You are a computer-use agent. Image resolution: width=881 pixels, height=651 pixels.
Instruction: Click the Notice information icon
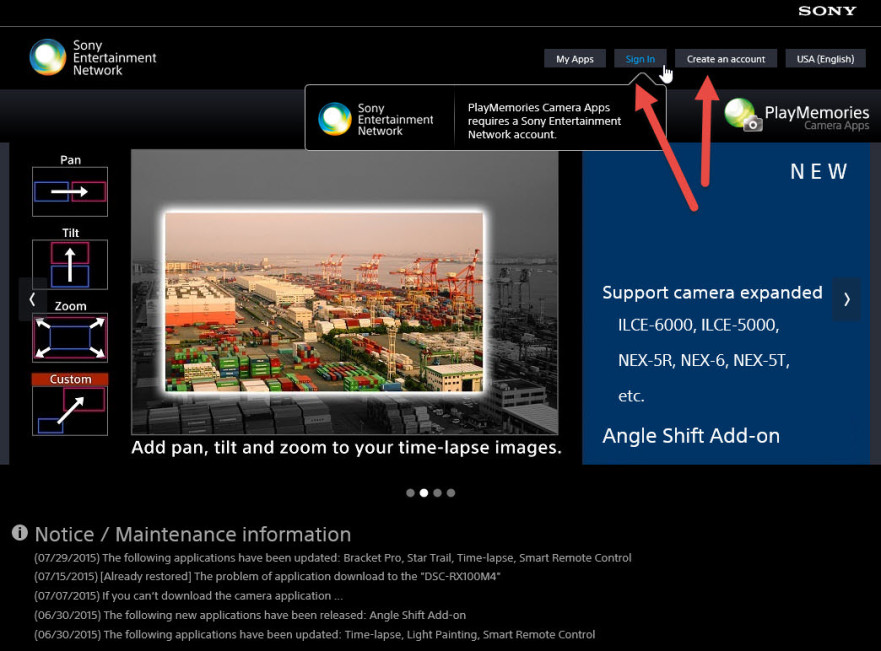(x=18, y=533)
